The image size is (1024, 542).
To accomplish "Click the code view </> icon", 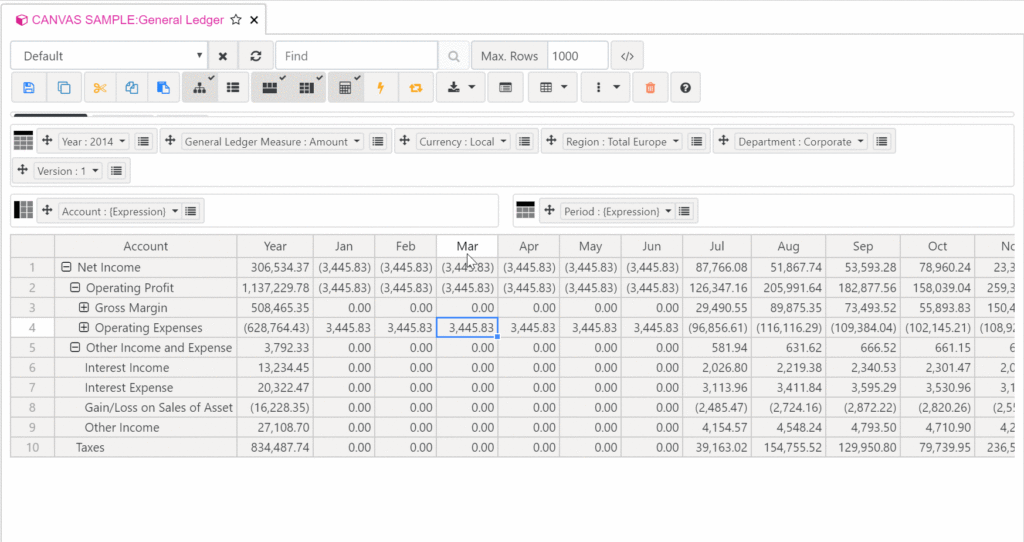I will 627,56.
